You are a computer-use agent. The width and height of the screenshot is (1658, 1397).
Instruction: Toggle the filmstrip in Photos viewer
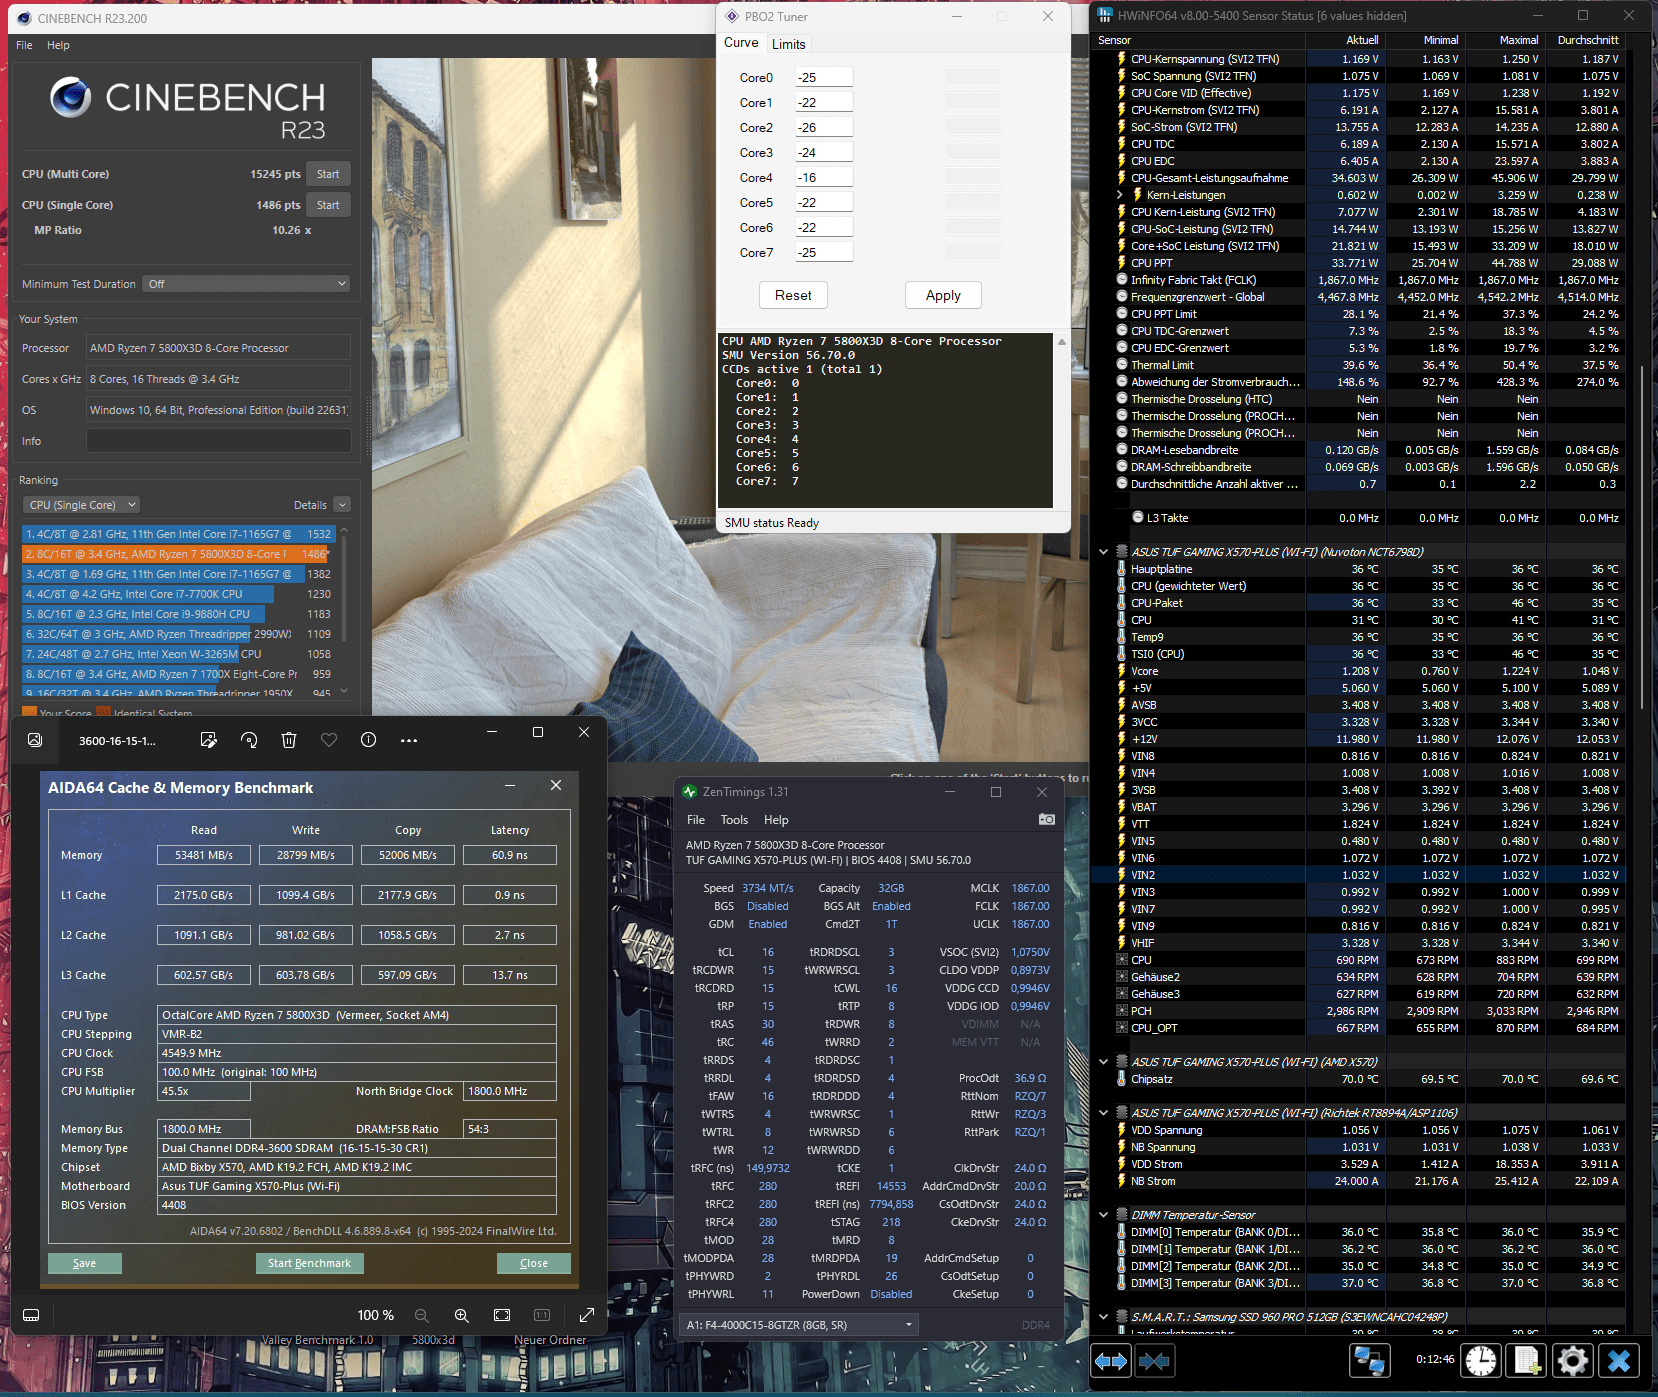coord(31,1315)
